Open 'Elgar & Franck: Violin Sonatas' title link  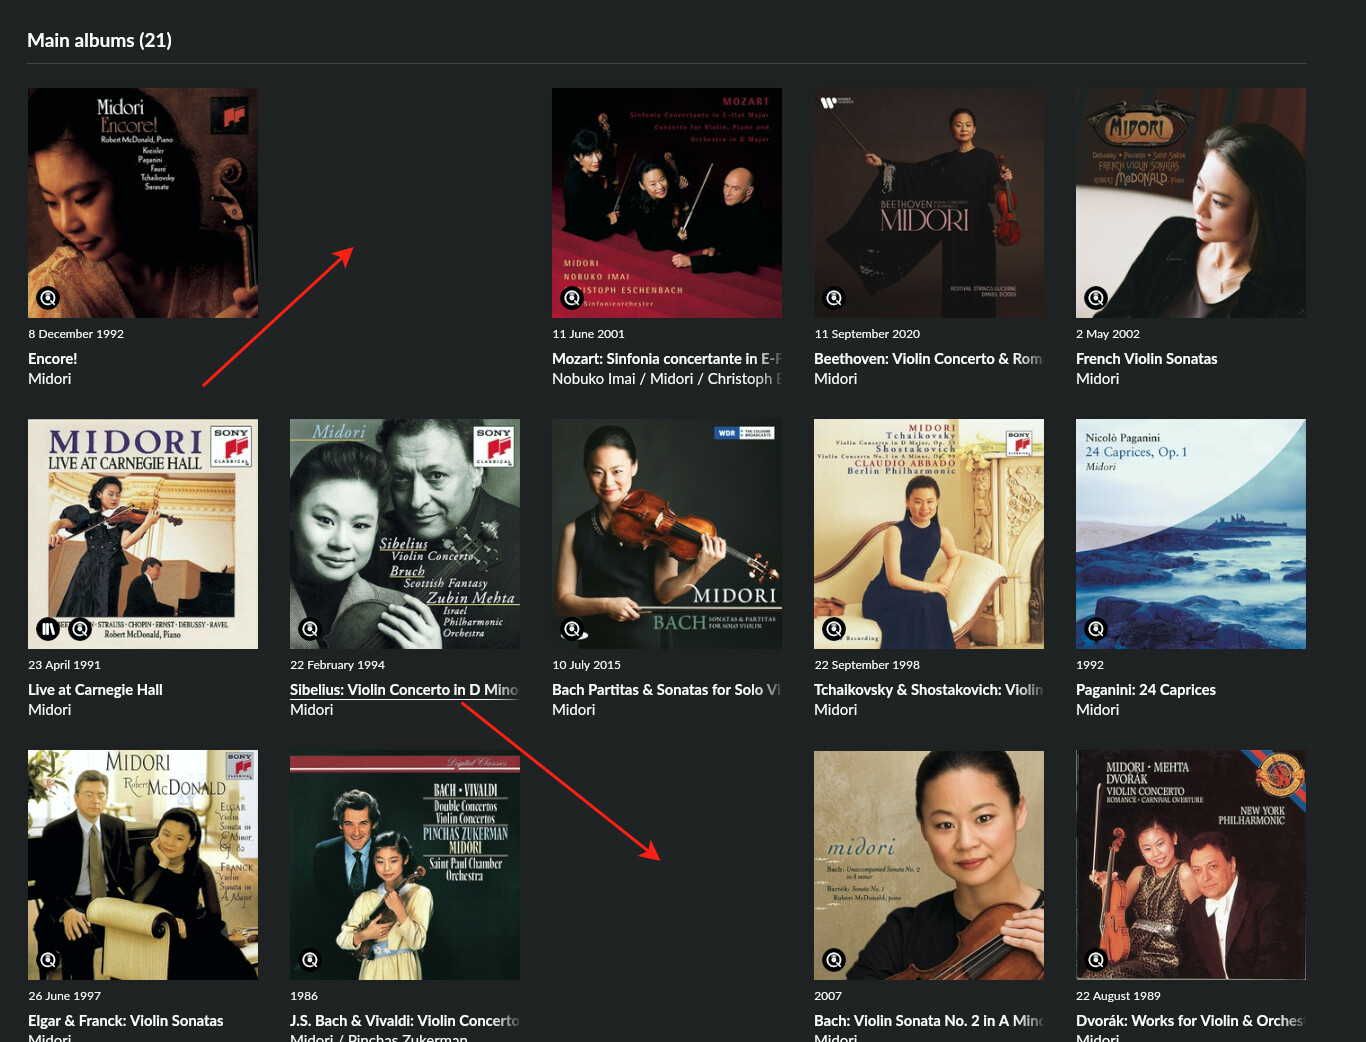click(x=126, y=1021)
